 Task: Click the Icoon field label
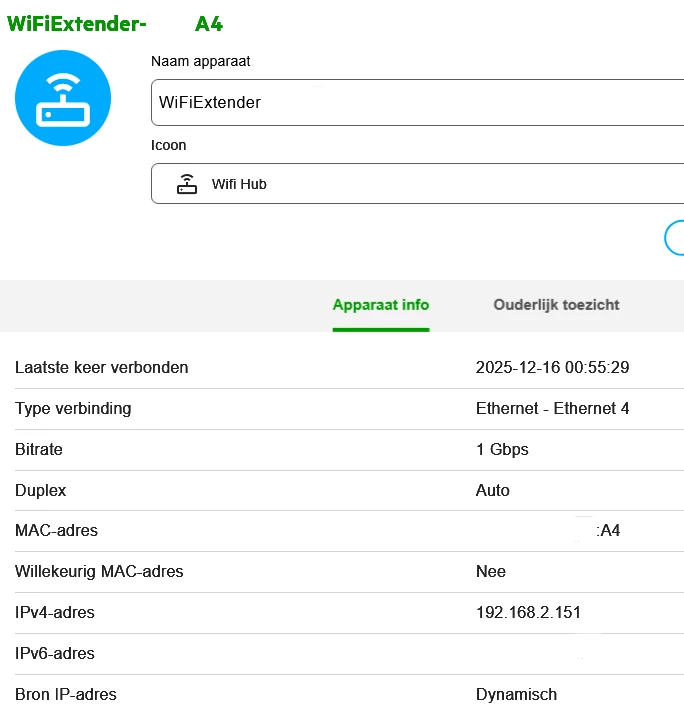tap(168, 145)
